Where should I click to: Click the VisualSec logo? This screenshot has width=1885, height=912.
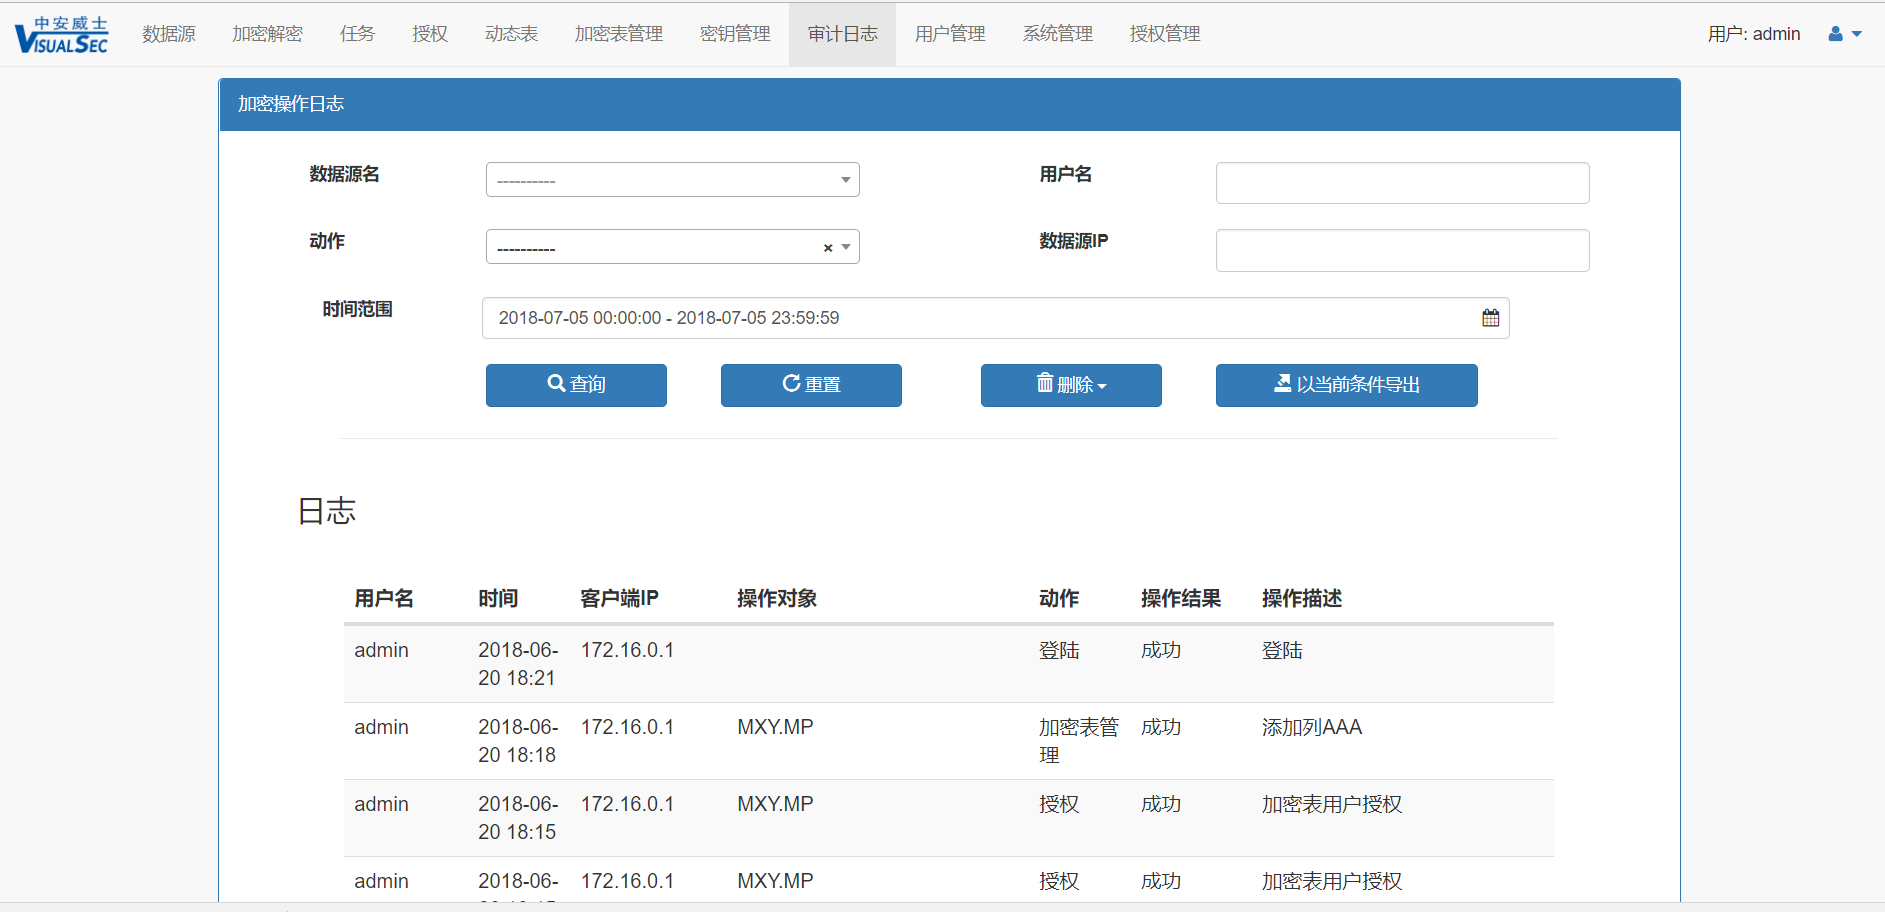[61, 34]
